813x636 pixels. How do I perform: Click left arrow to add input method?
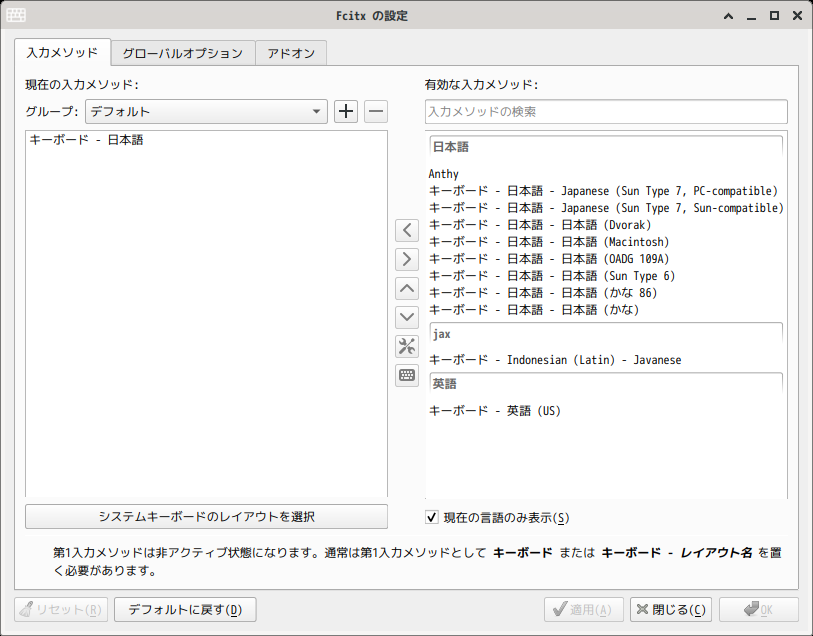pos(407,230)
